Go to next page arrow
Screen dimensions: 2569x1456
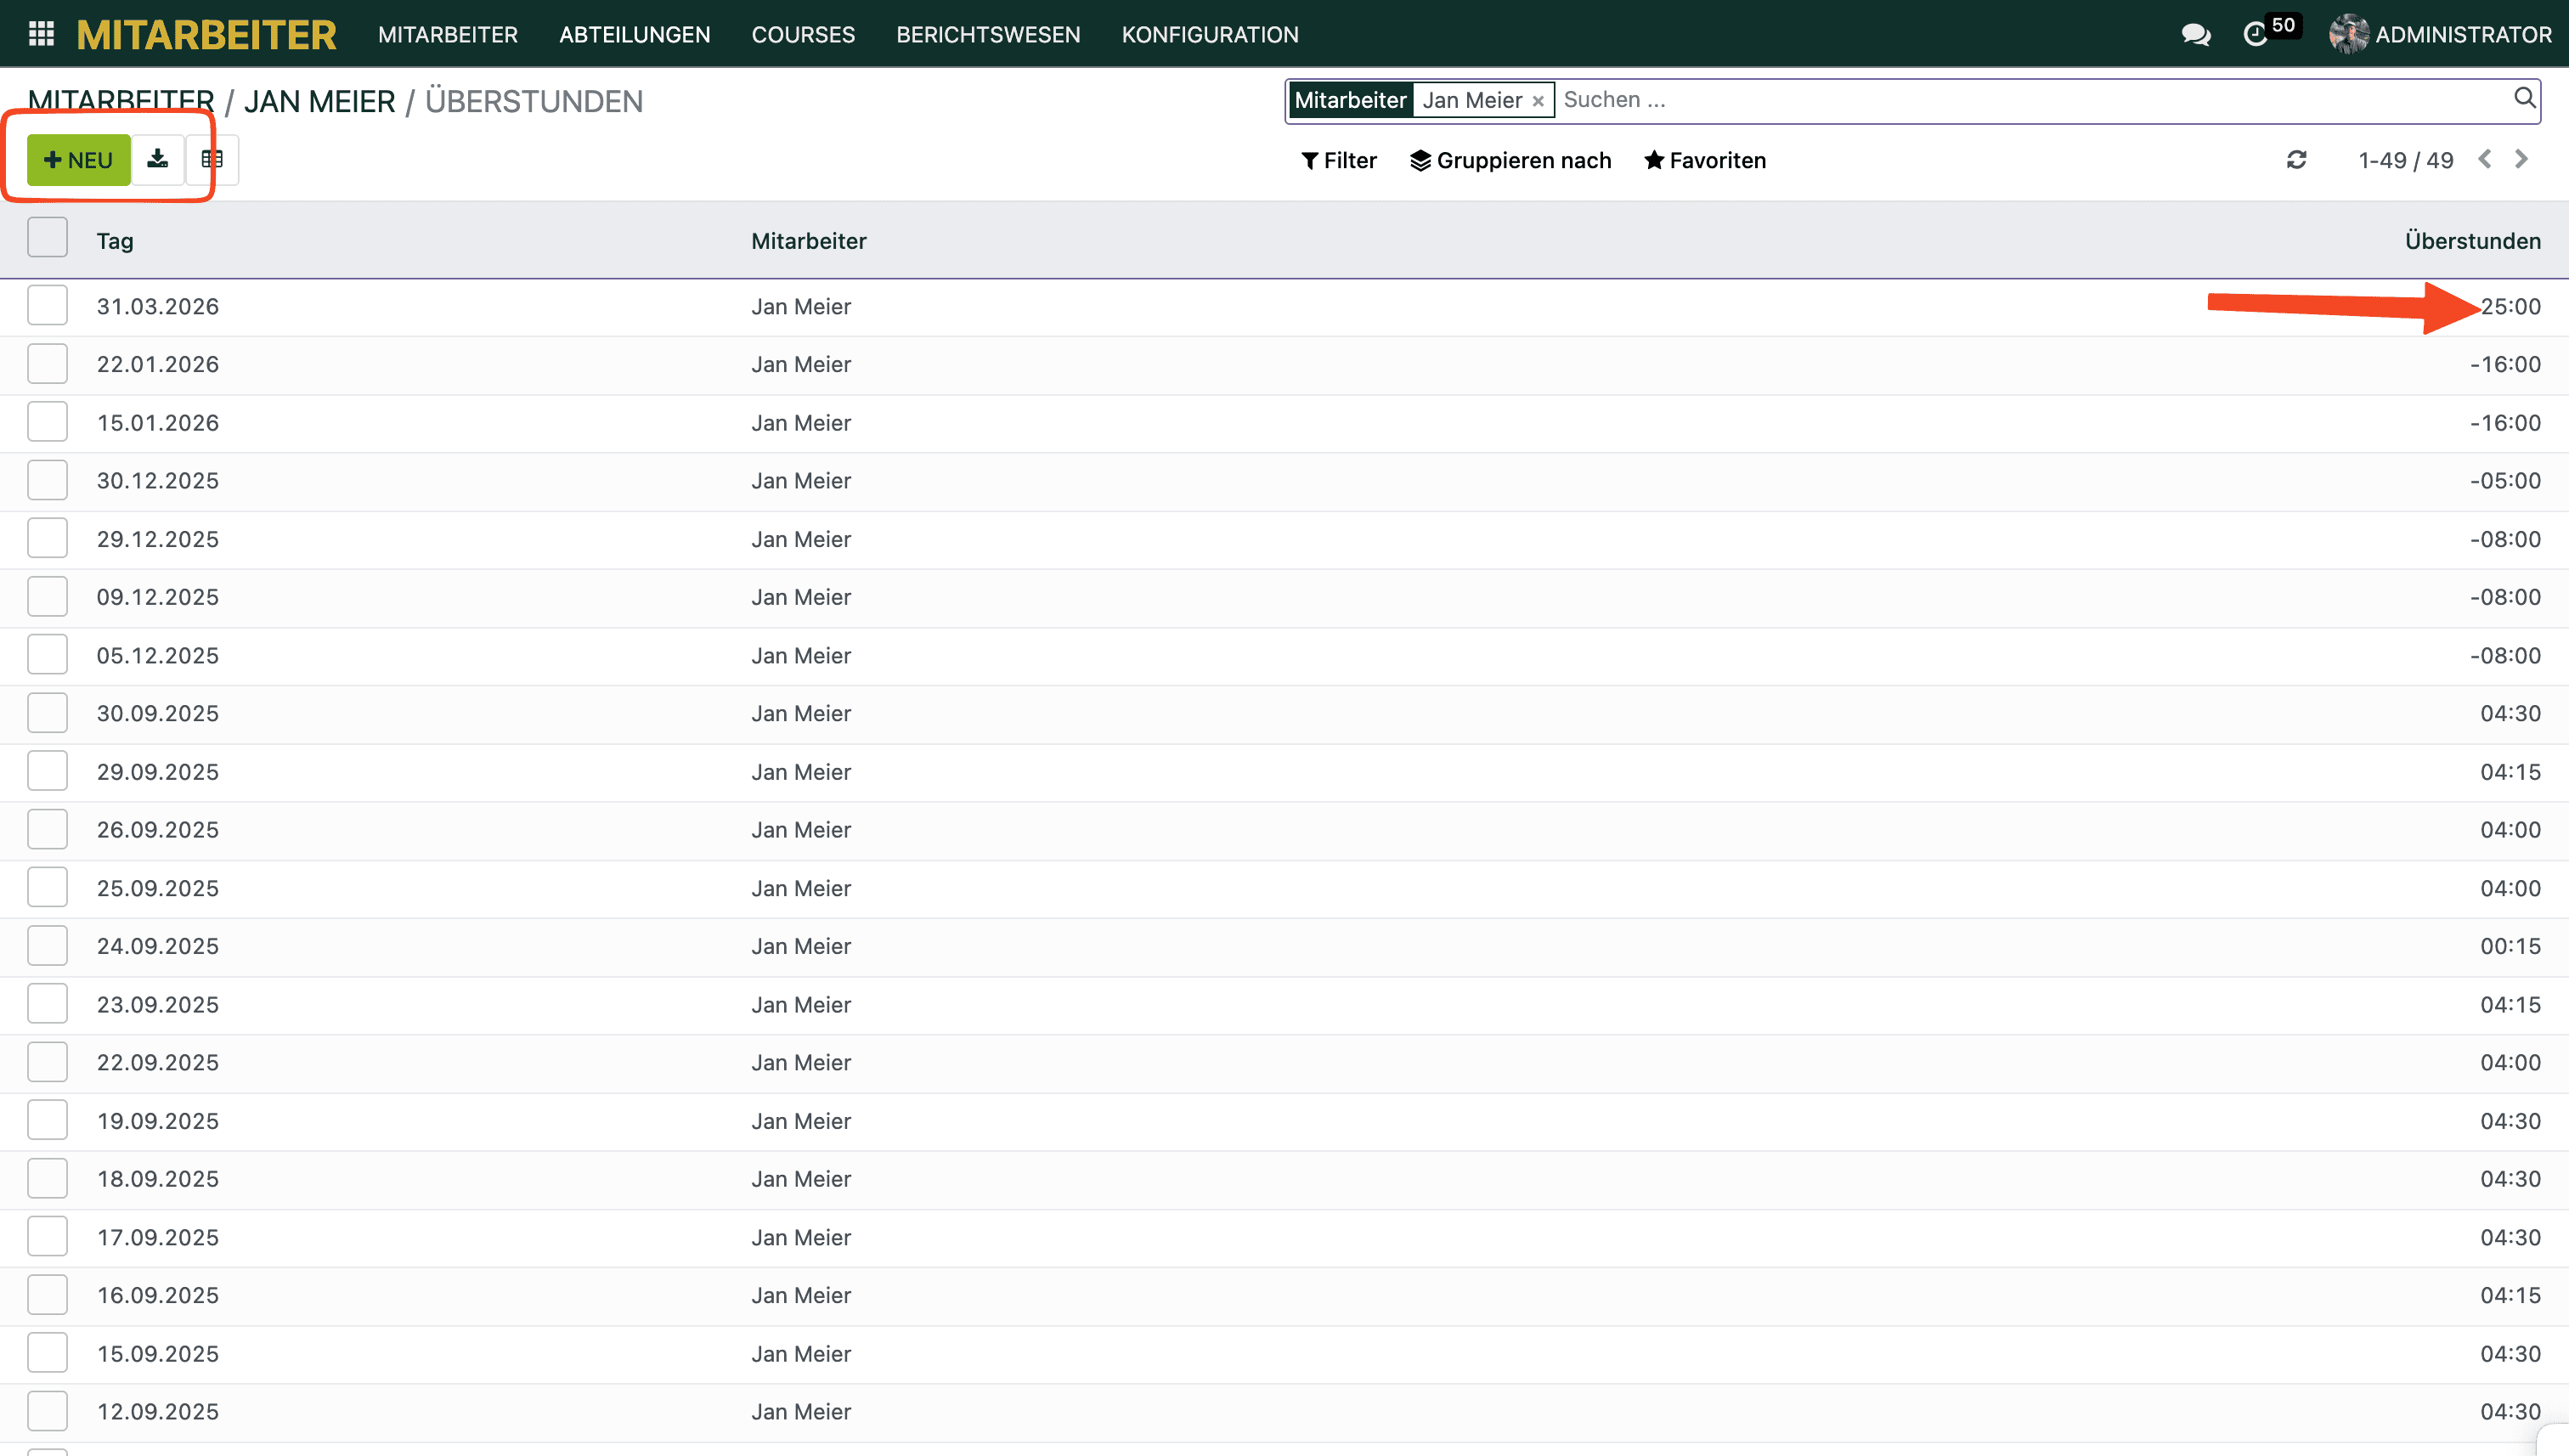2521,160
